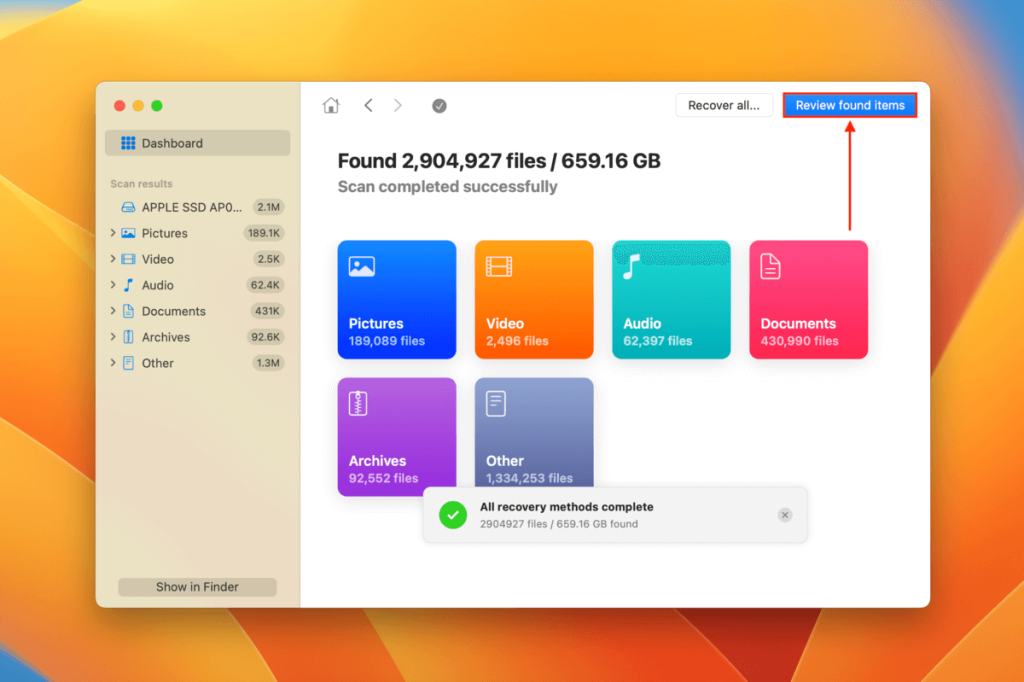Click the Review found items button
Viewport: 1024px width, 682px height.
coord(849,104)
